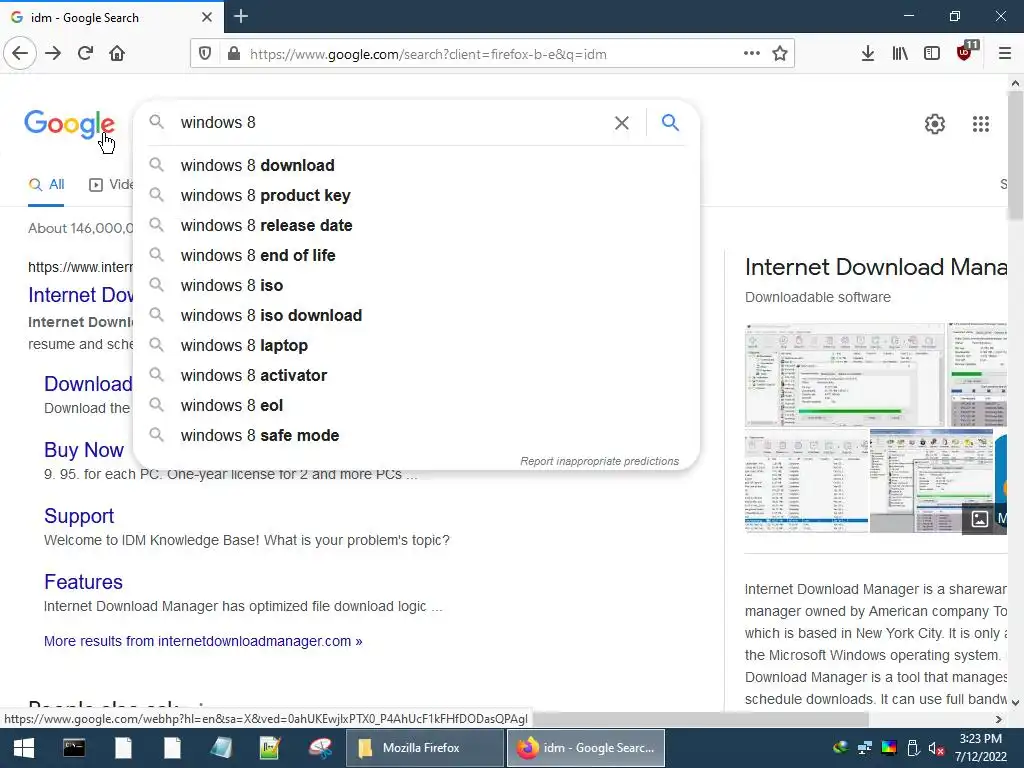Image resolution: width=1024 pixels, height=768 pixels.
Task: Choose suggestion windows 8 end of life
Action: point(417,255)
